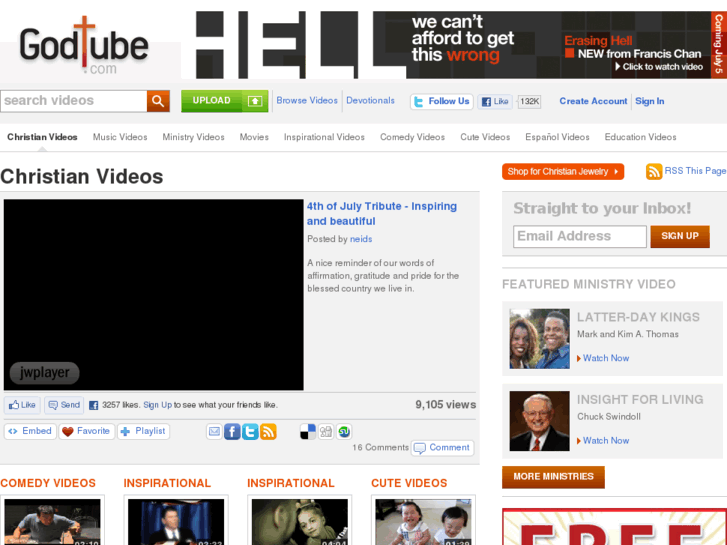Click the 9,105 views count
Image resolution: width=727 pixels, height=545 pixels.
[x=446, y=405]
